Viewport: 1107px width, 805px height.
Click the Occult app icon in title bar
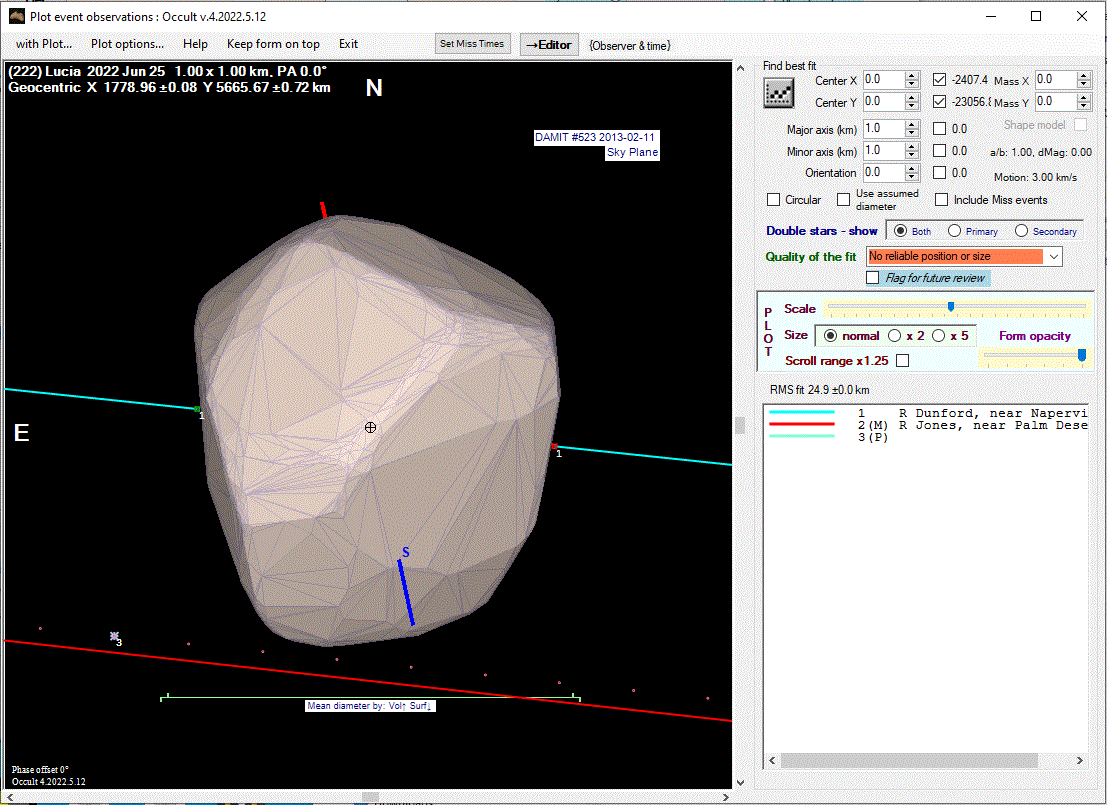point(16,16)
